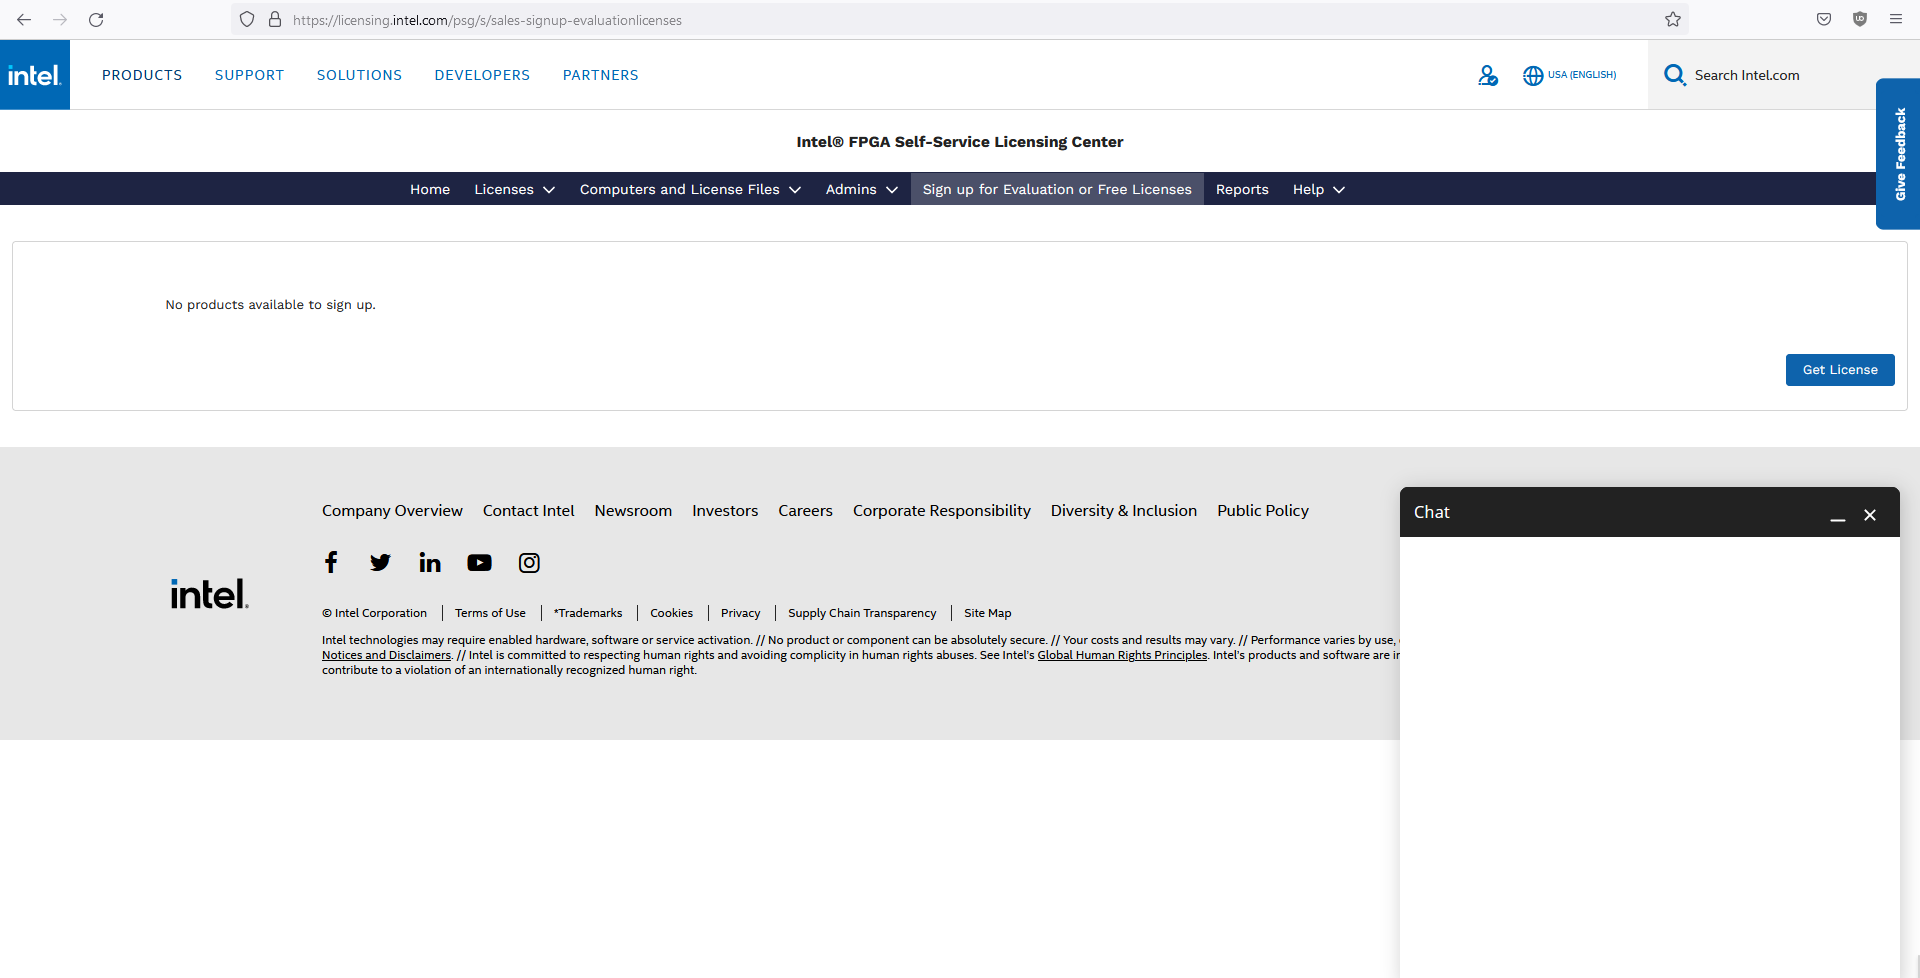
Task: Select Sign up for Evaluation or Free Licenses
Action: point(1057,189)
